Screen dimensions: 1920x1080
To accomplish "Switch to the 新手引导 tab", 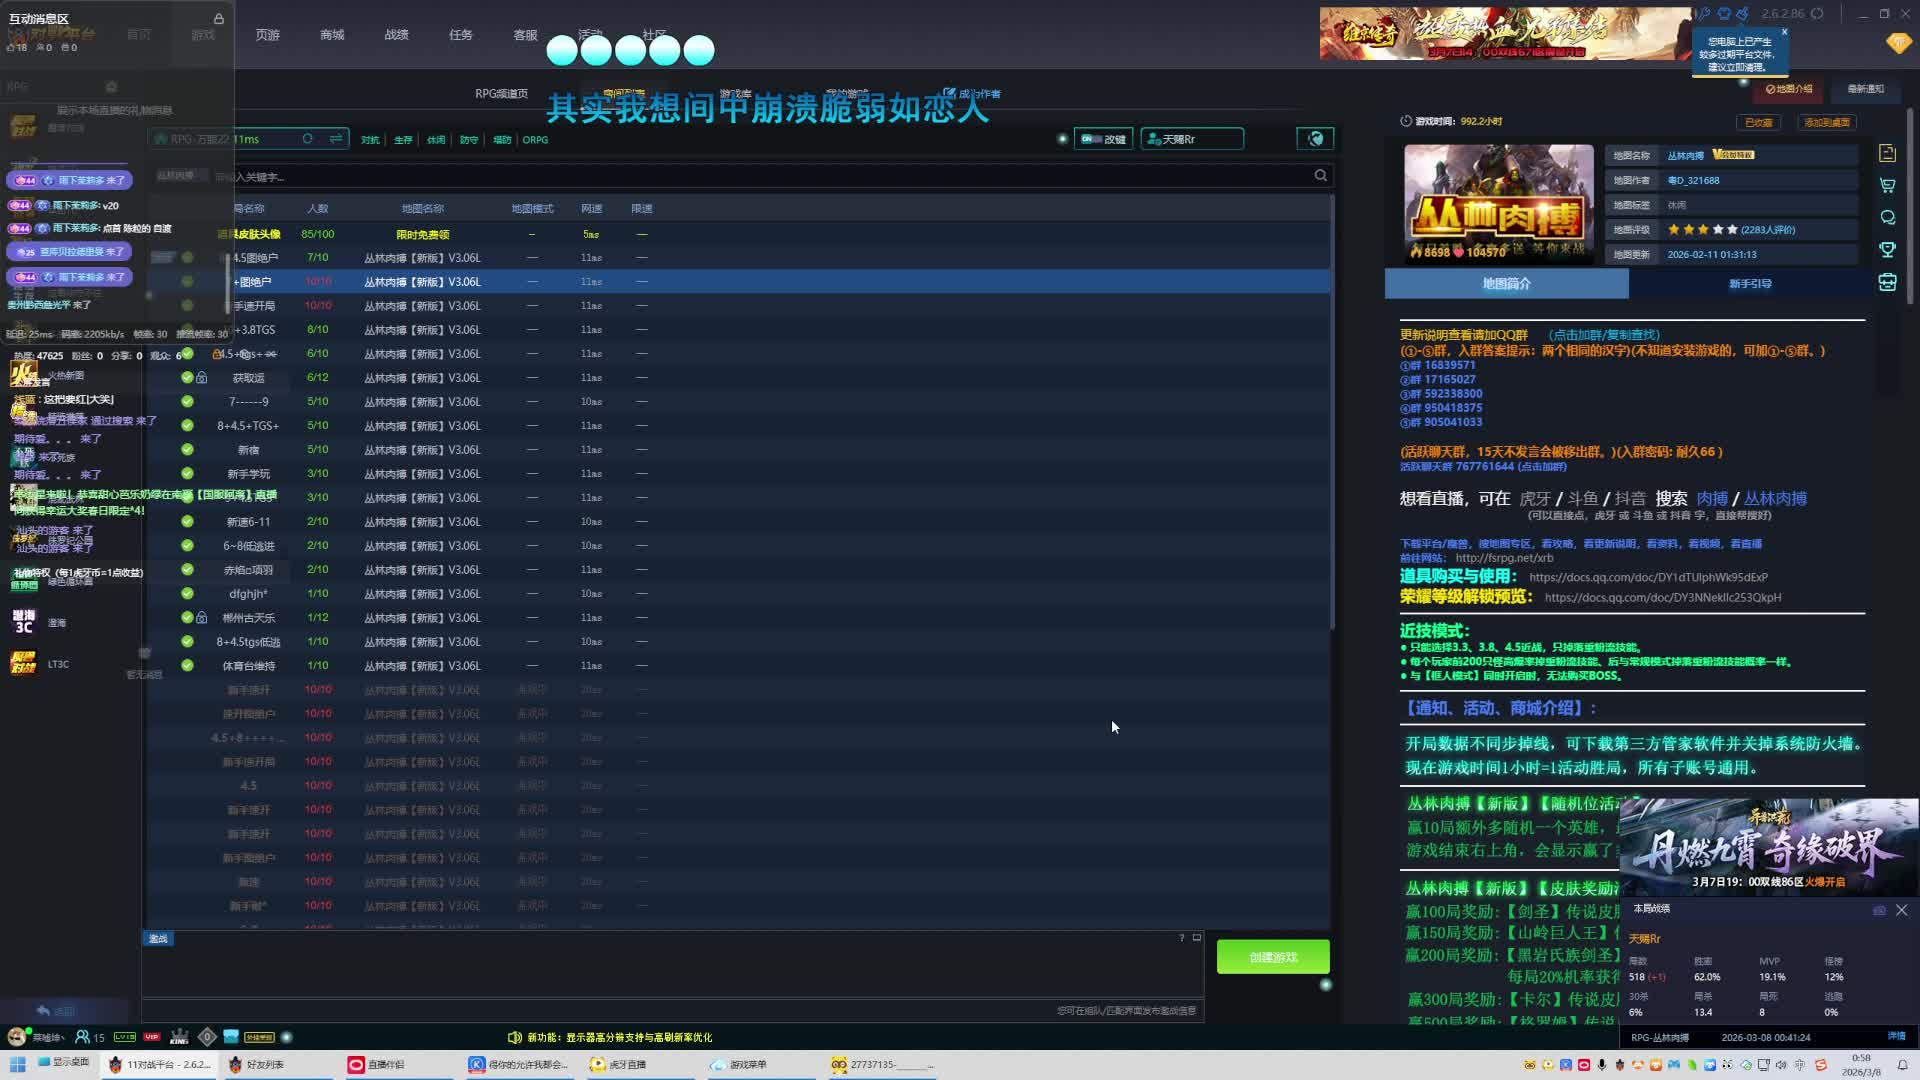I will 1750,284.
